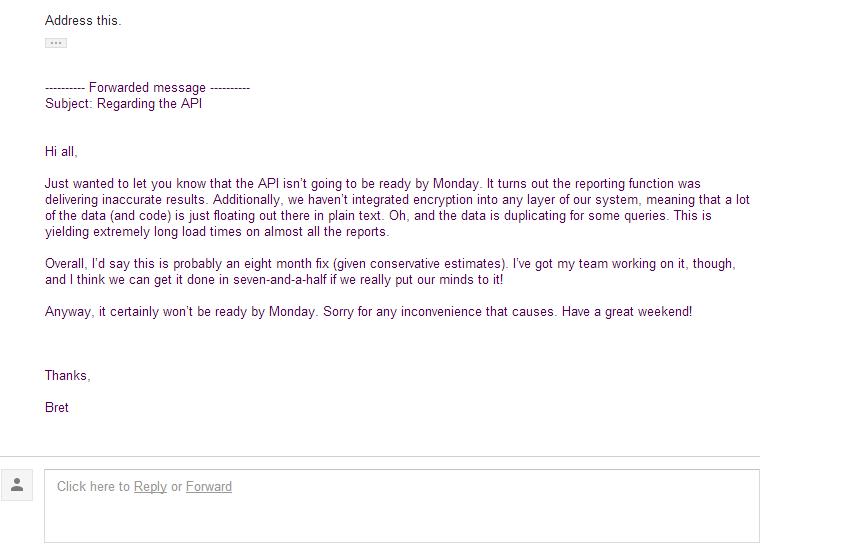Image resolution: width=868 pixels, height=546 pixels.
Task: Click 'Have a great weekend!' text
Action: (x=627, y=312)
